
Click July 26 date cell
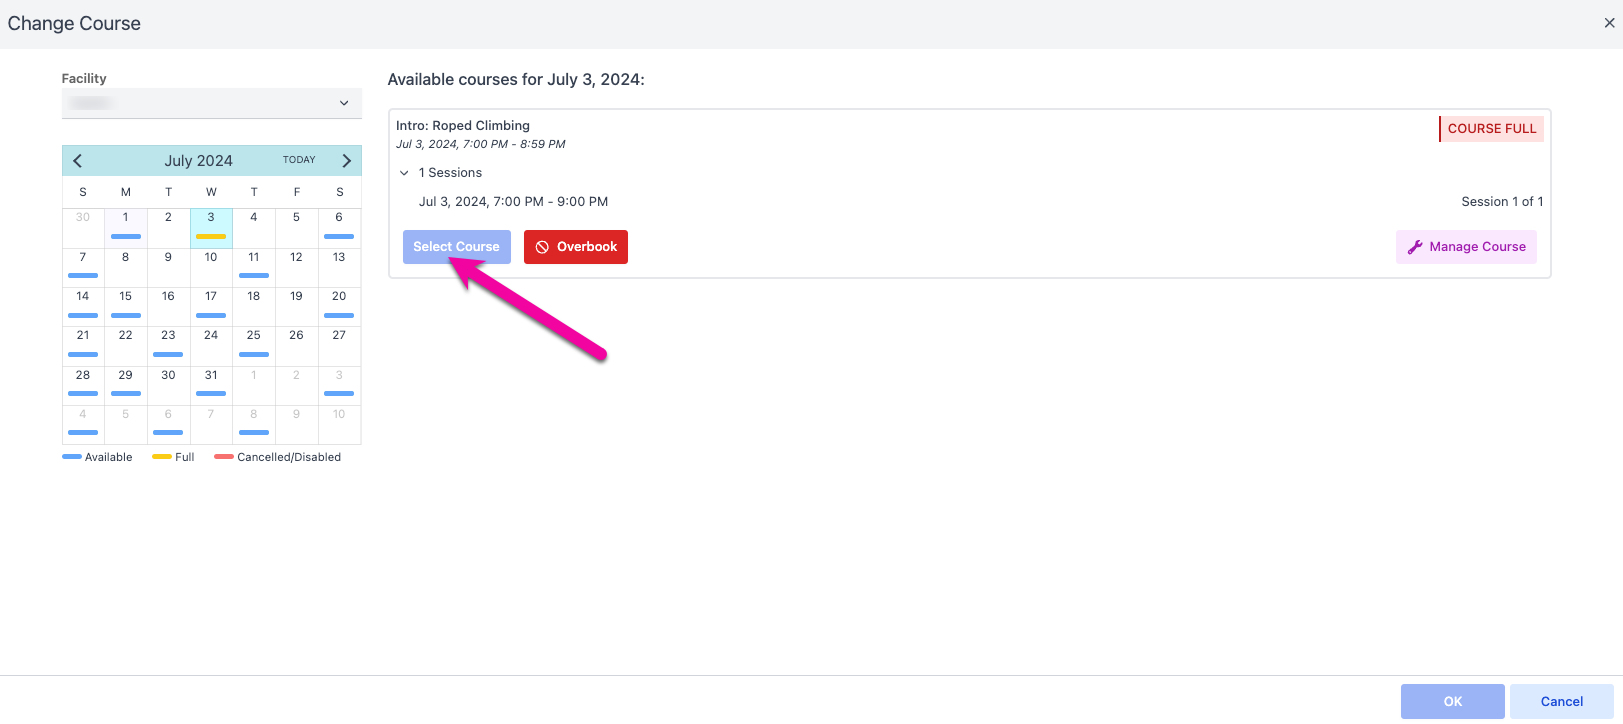(297, 346)
